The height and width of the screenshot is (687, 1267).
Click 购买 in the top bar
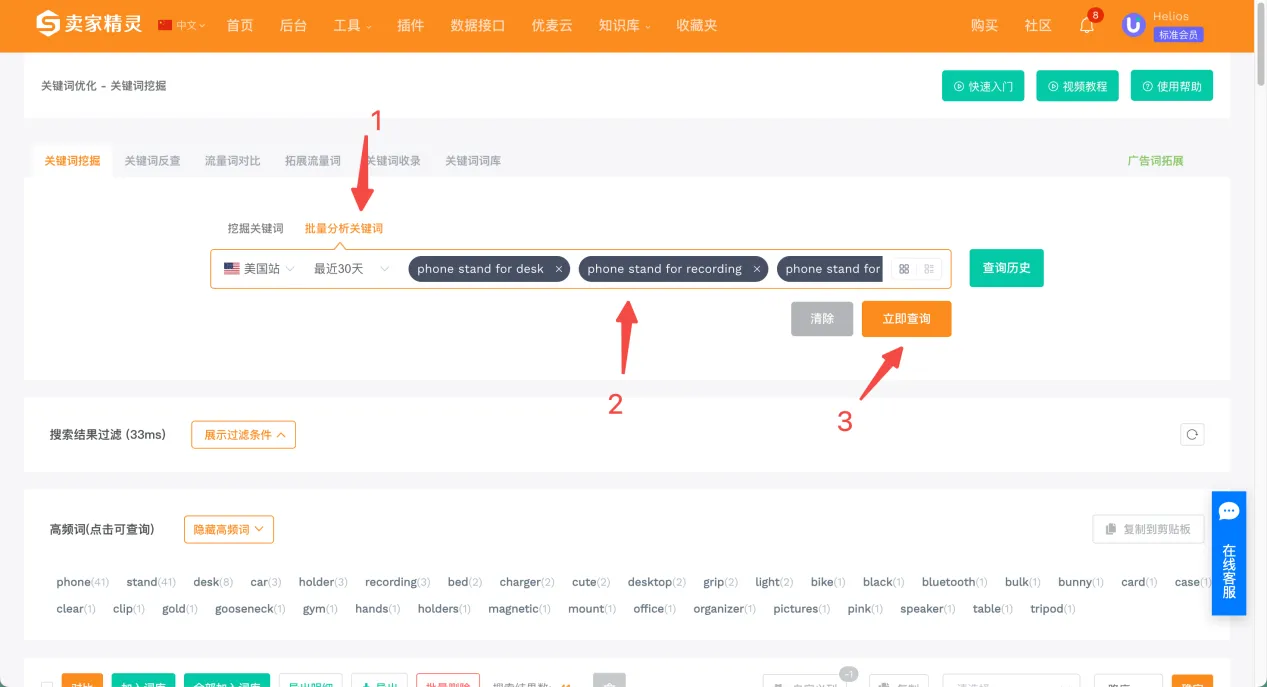point(984,25)
